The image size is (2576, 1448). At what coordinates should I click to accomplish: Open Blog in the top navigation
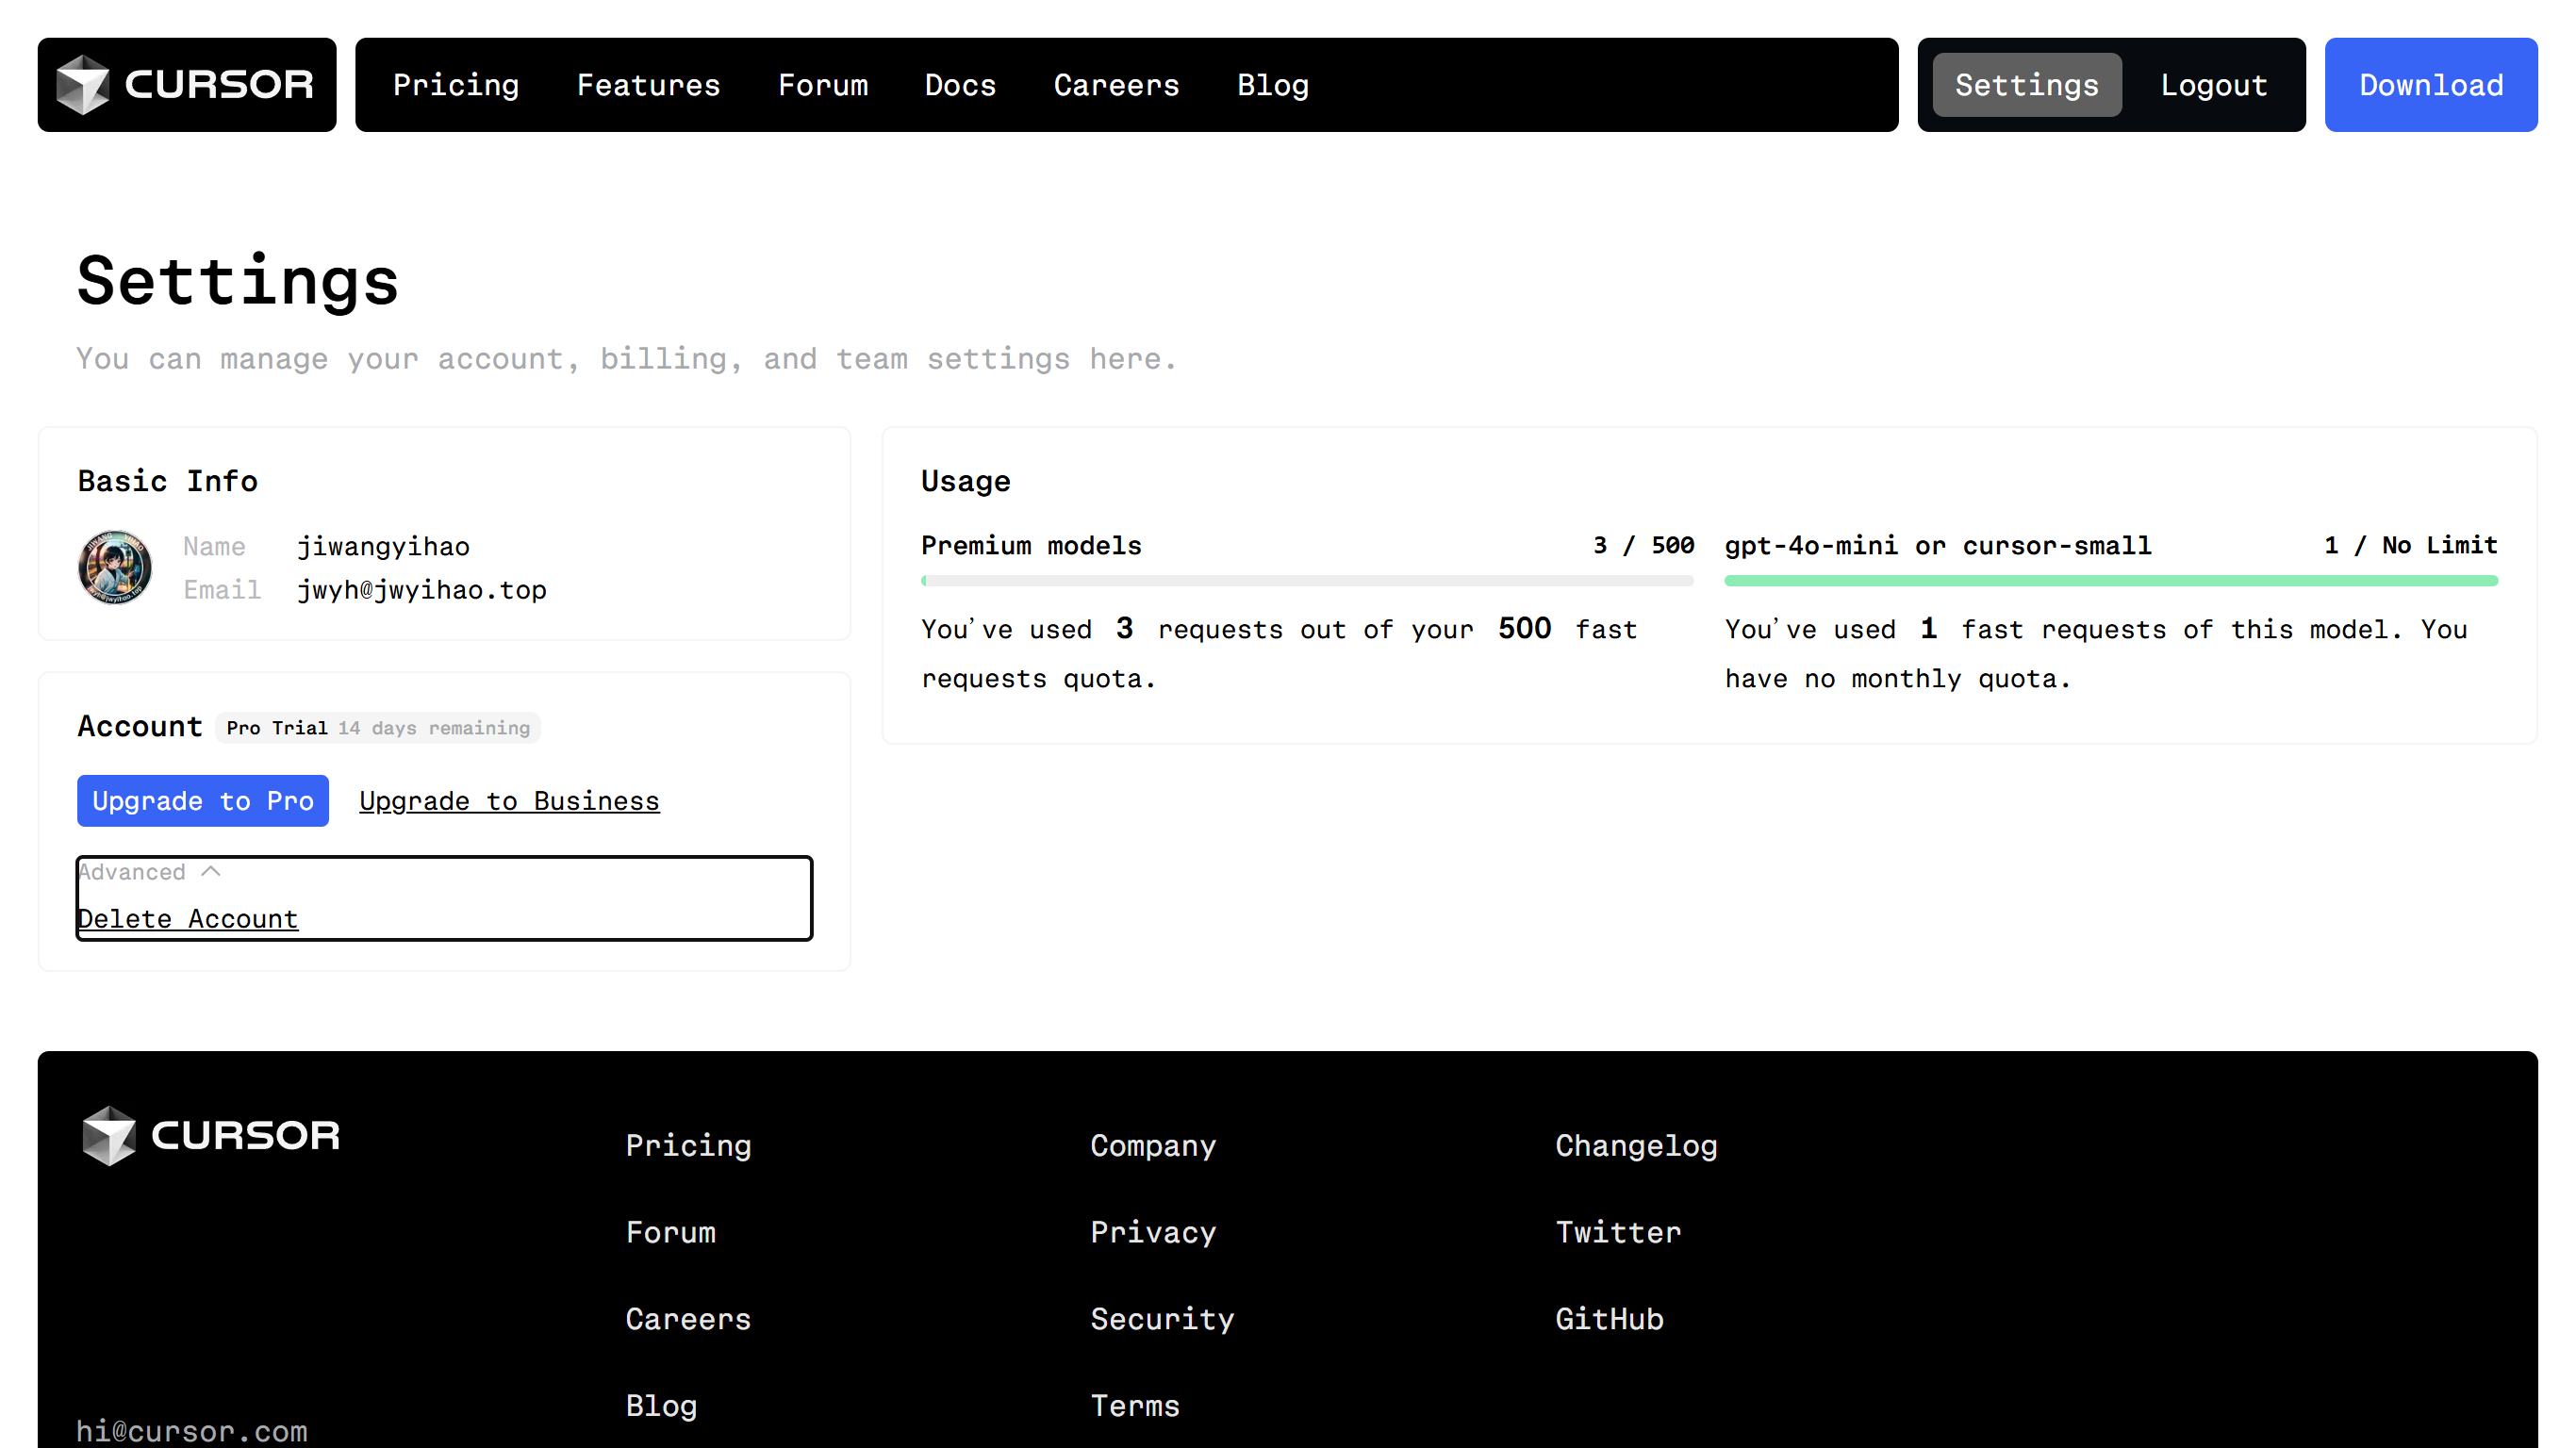click(1273, 85)
